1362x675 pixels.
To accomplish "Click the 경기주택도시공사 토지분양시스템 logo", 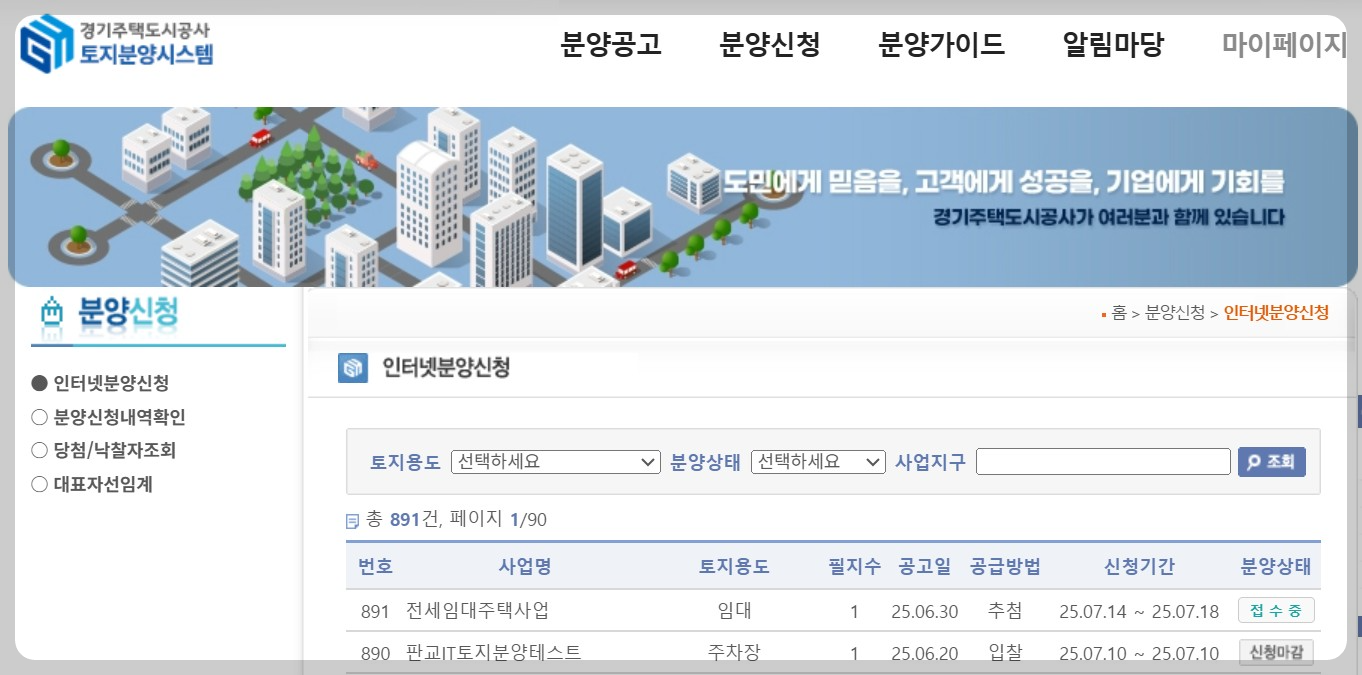I will tap(117, 44).
